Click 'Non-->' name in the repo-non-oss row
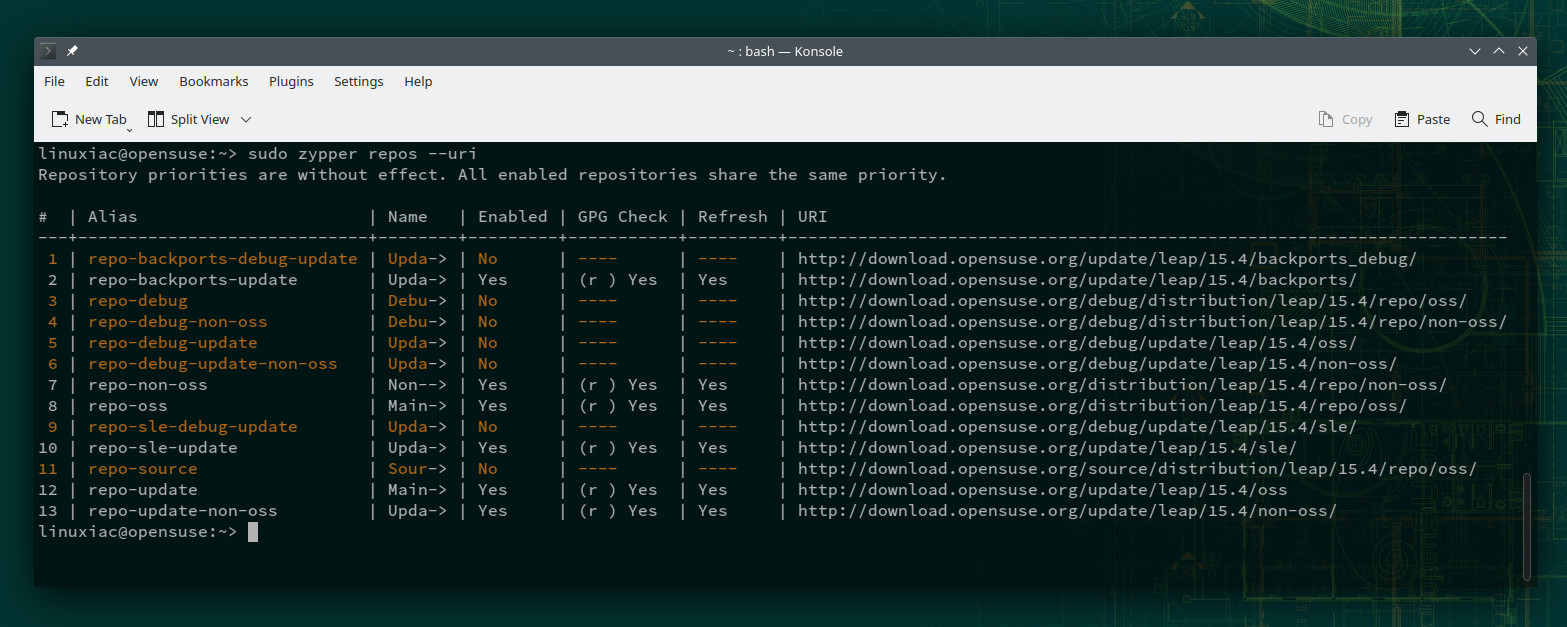Image resolution: width=1567 pixels, height=627 pixels. pos(418,384)
